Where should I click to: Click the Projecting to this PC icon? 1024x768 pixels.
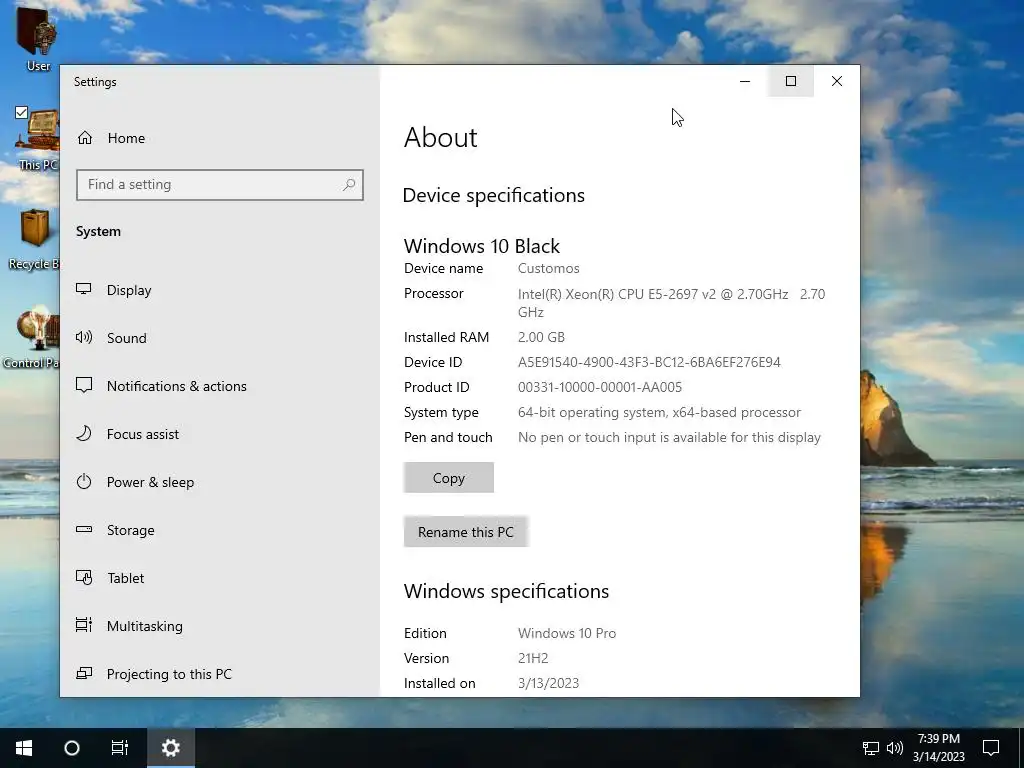click(84, 673)
